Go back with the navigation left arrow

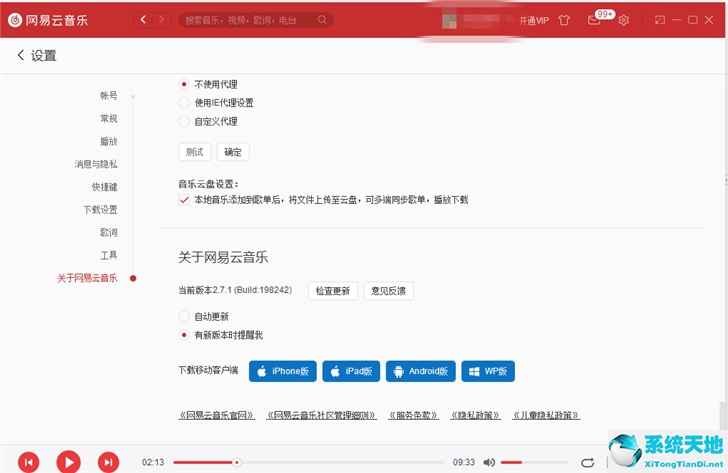point(143,19)
